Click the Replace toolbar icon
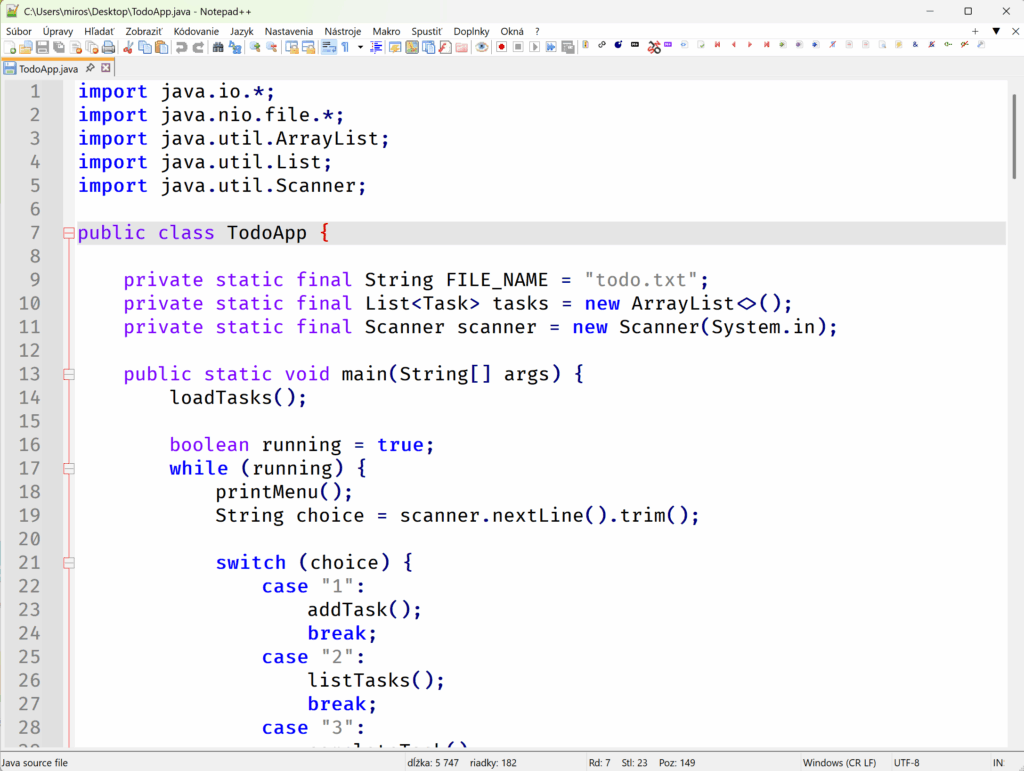The image size is (1024, 771). point(235,47)
